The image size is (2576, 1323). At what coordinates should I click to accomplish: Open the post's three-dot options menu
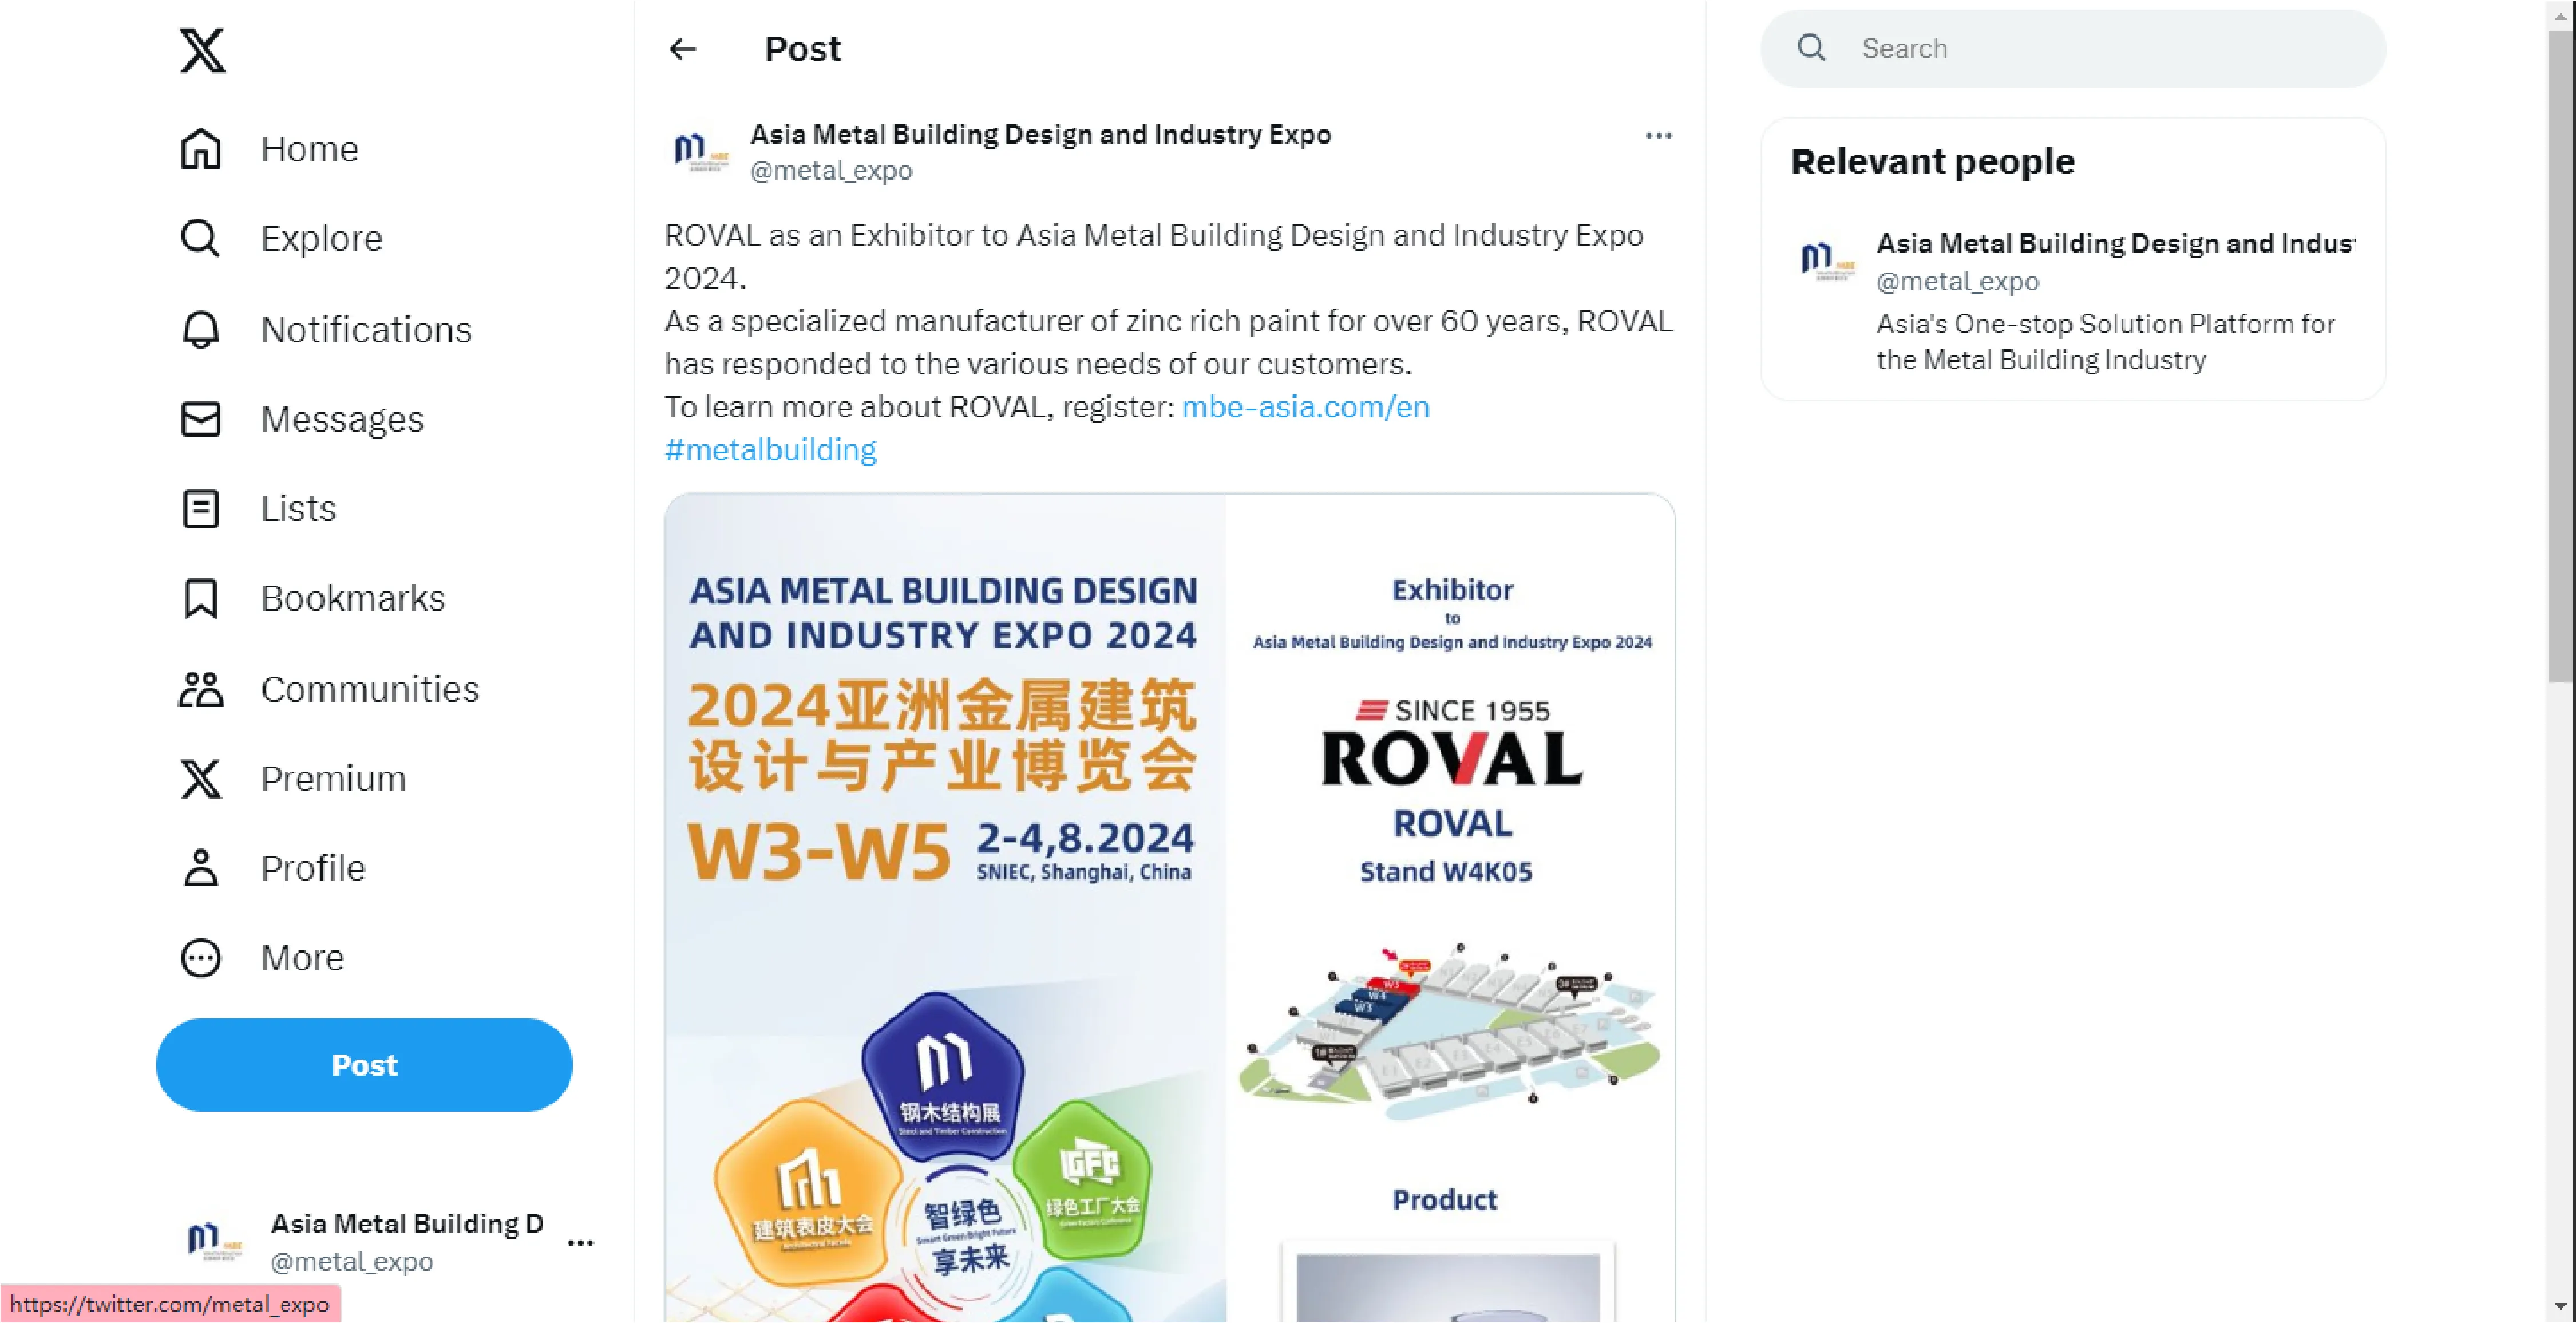pyautogui.click(x=1659, y=136)
